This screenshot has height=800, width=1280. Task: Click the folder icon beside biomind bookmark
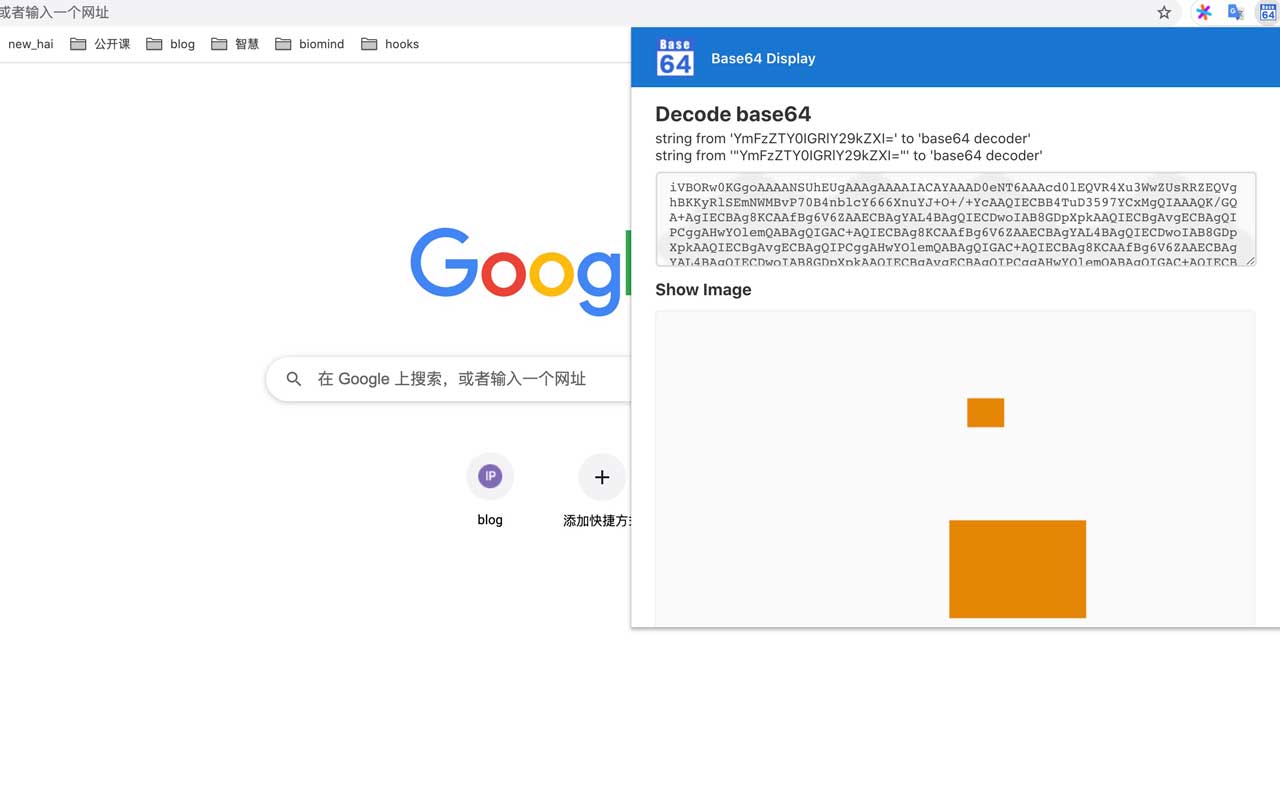coord(283,43)
